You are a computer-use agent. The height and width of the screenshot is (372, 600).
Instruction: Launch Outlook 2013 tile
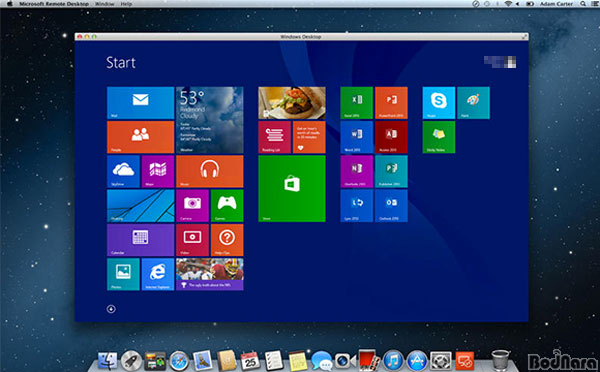coord(391,206)
